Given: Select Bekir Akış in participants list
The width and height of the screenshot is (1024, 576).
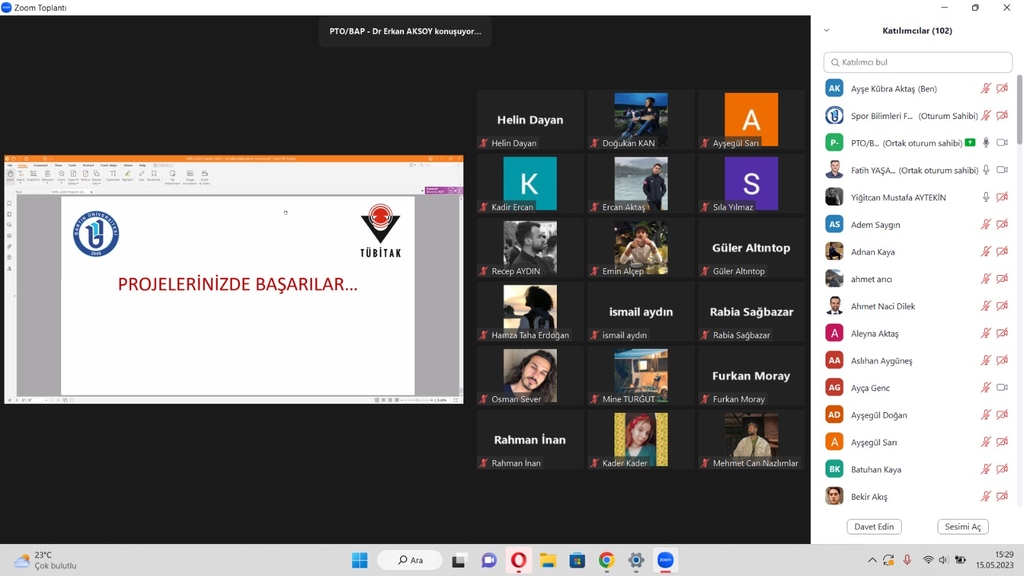Looking at the screenshot, I should [x=869, y=496].
